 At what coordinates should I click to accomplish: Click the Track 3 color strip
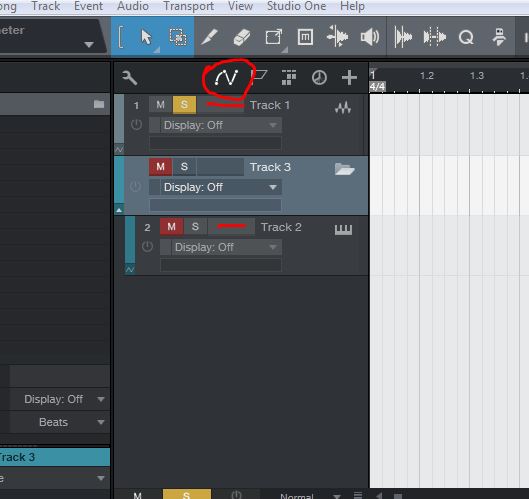pyautogui.click(x=119, y=180)
